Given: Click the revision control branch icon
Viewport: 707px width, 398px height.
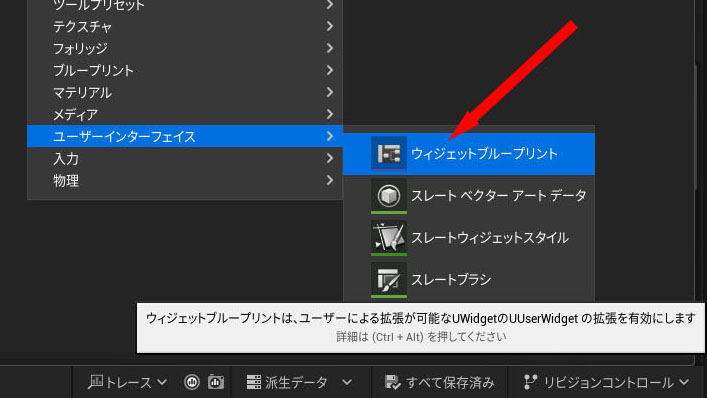Looking at the screenshot, I should pyautogui.click(x=530, y=382).
